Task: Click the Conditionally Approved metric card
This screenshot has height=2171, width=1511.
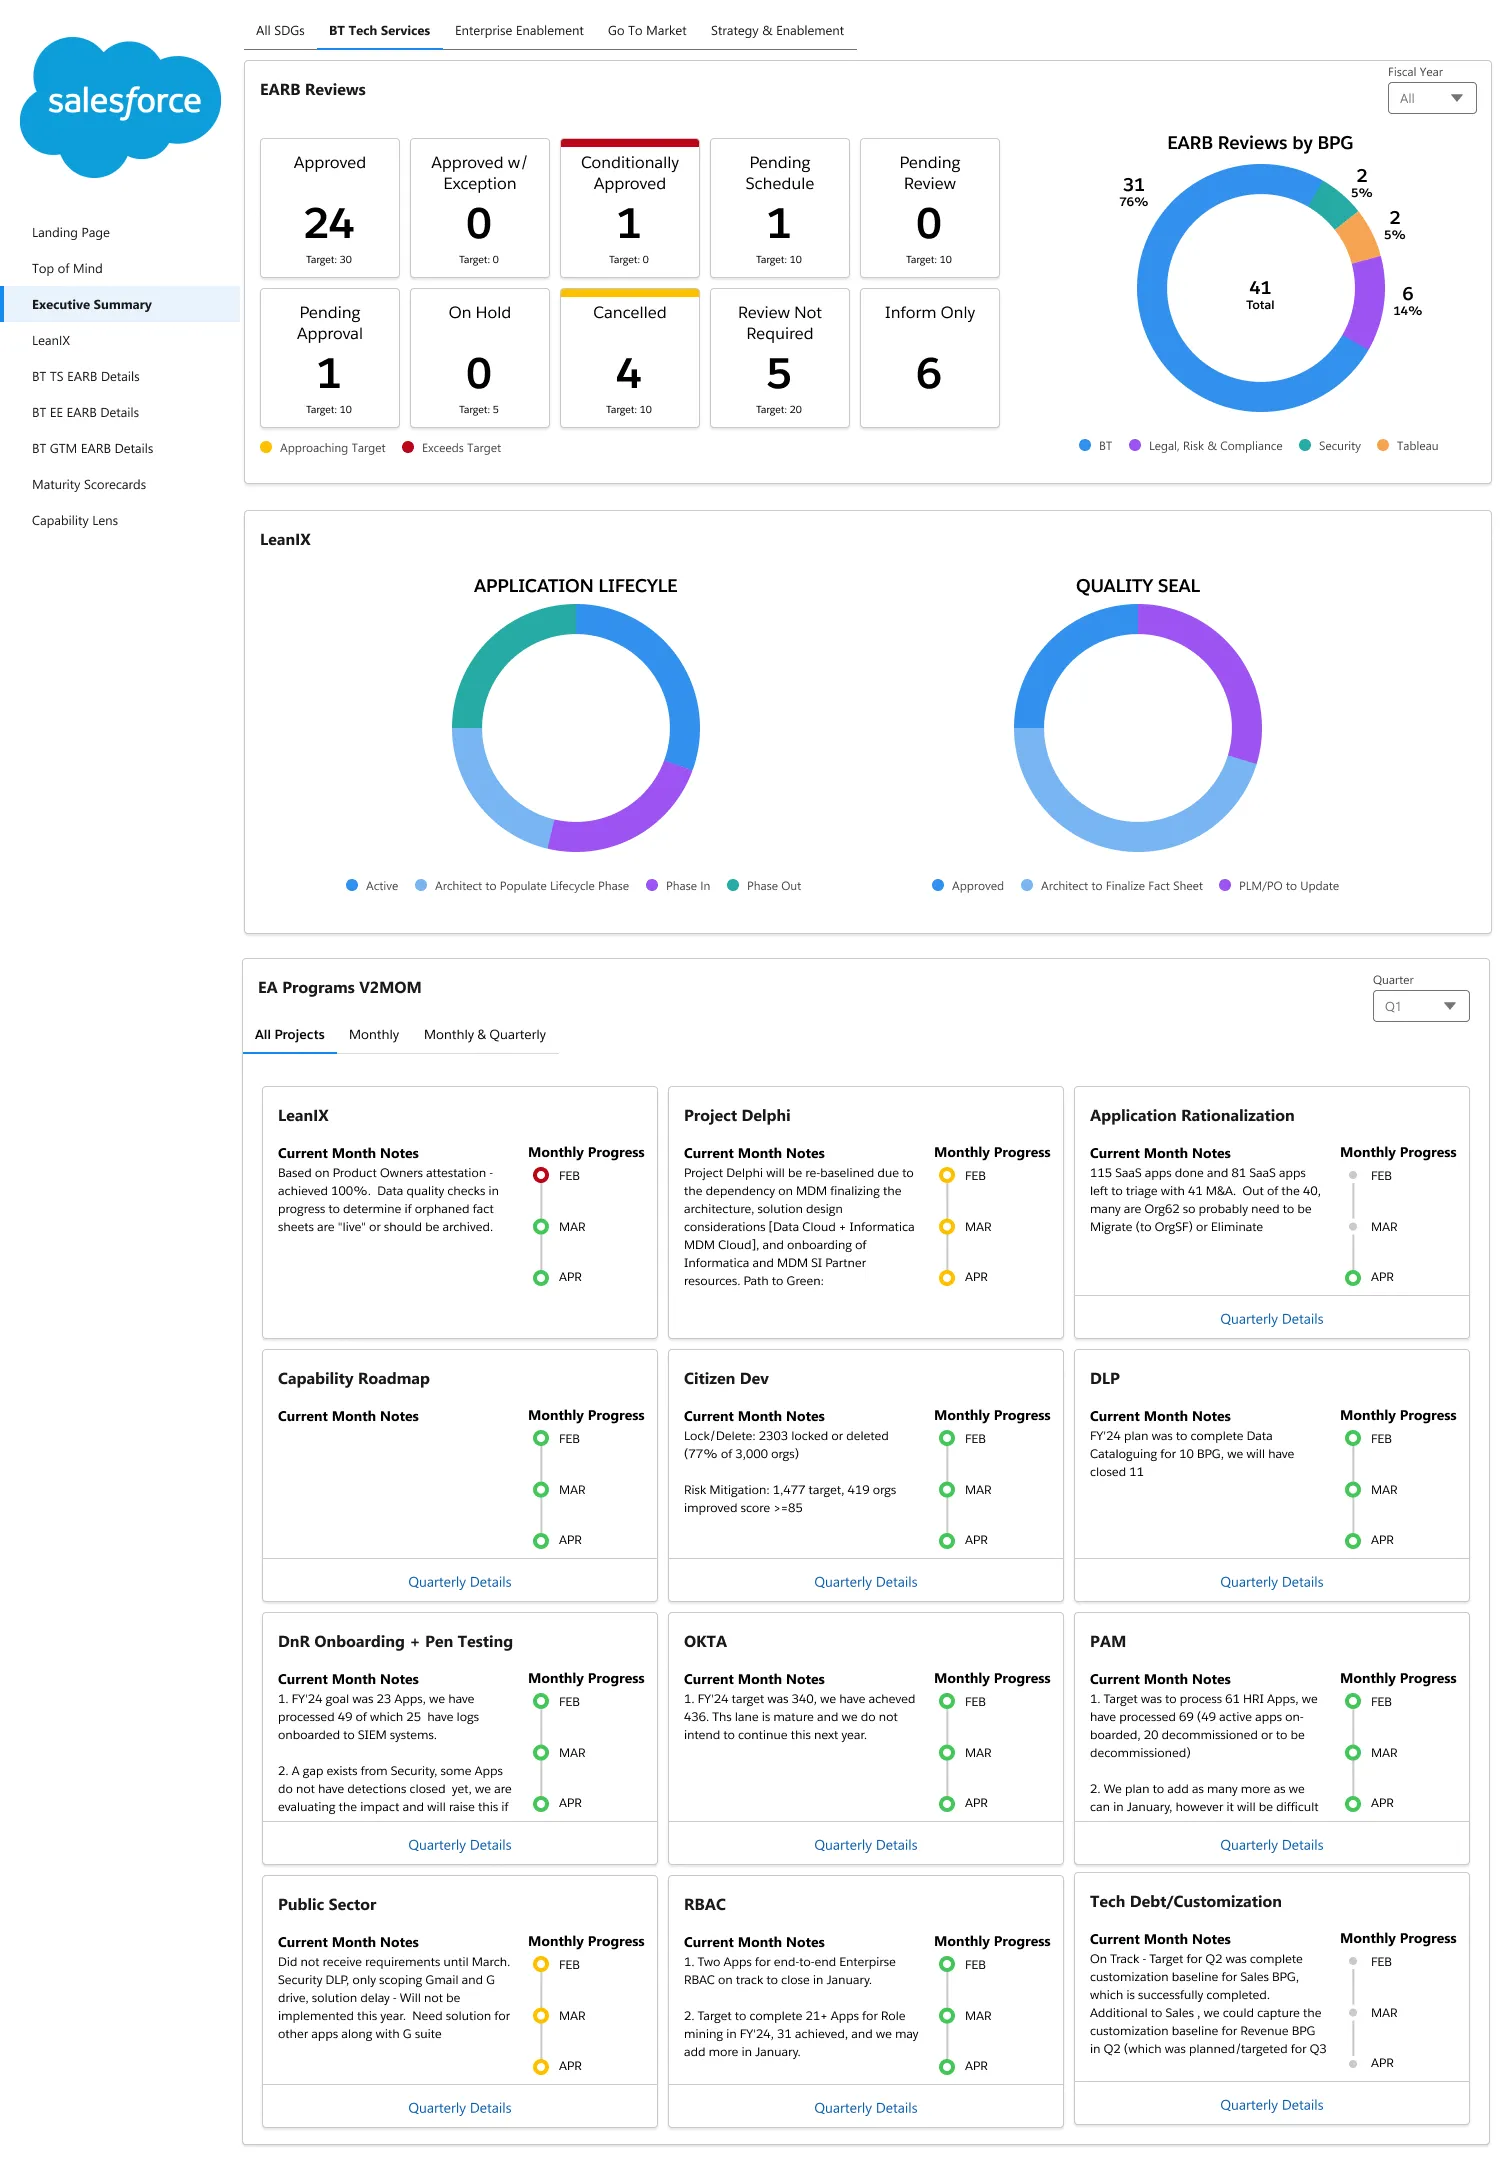Action: click(x=630, y=208)
